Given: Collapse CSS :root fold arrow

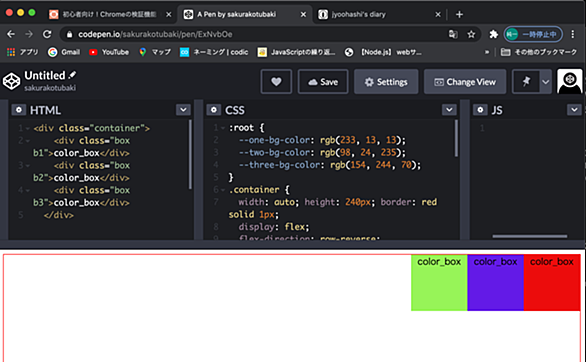Looking at the screenshot, I should (223, 128).
